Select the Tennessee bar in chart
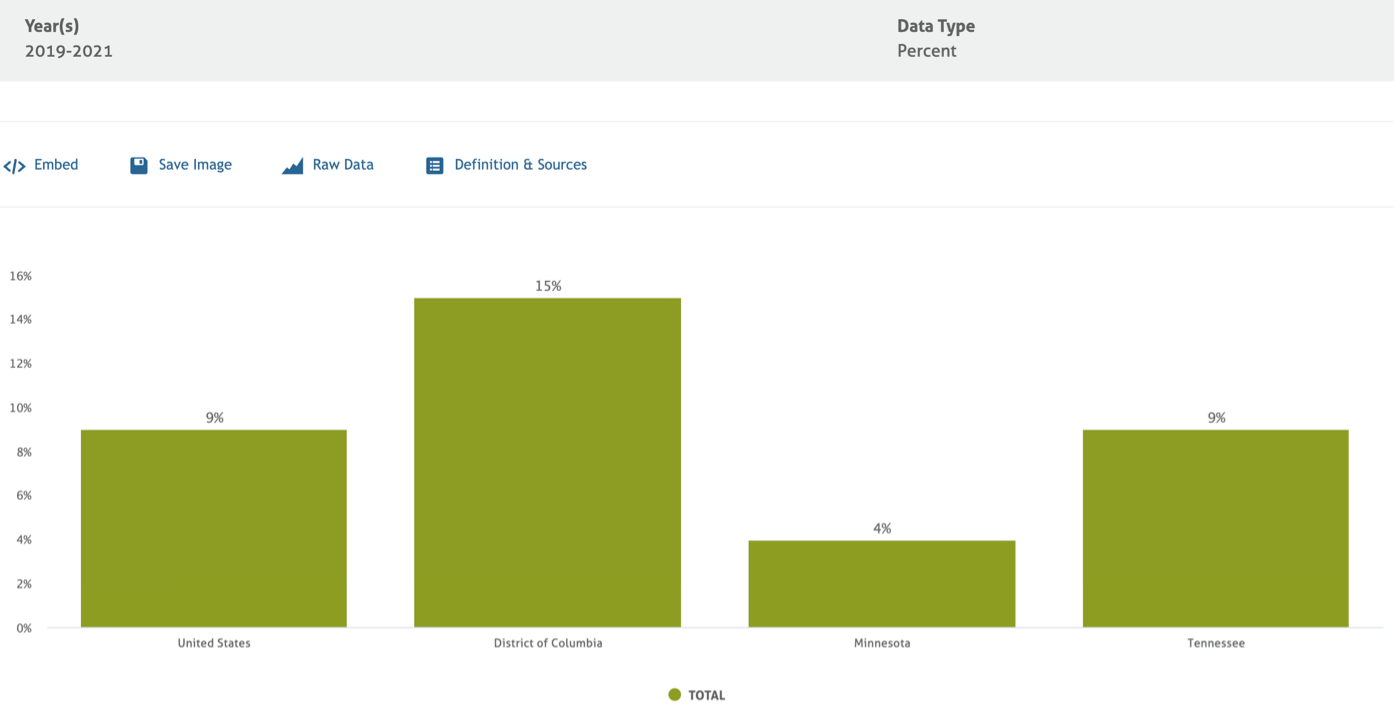The height and width of the screenshot is (716, 1395). click(x=1216, y=528)
